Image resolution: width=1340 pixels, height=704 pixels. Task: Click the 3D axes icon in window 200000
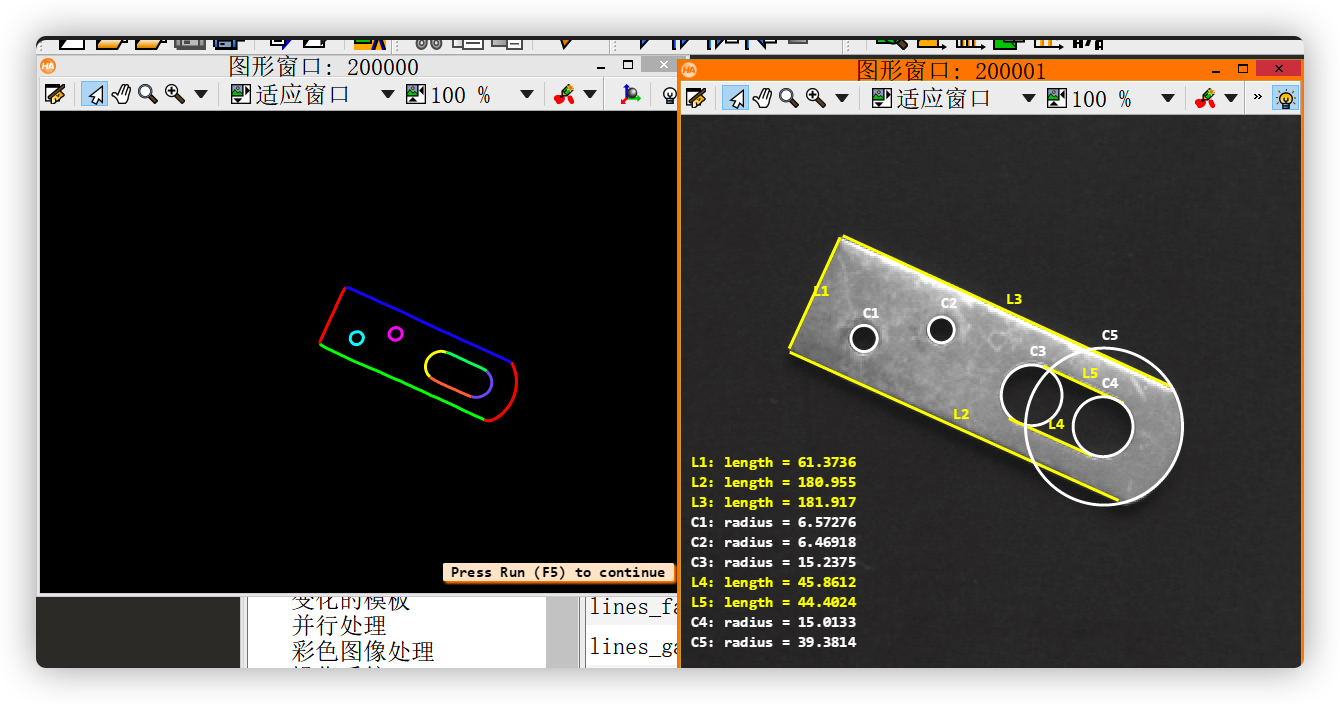tap(630, 94)
